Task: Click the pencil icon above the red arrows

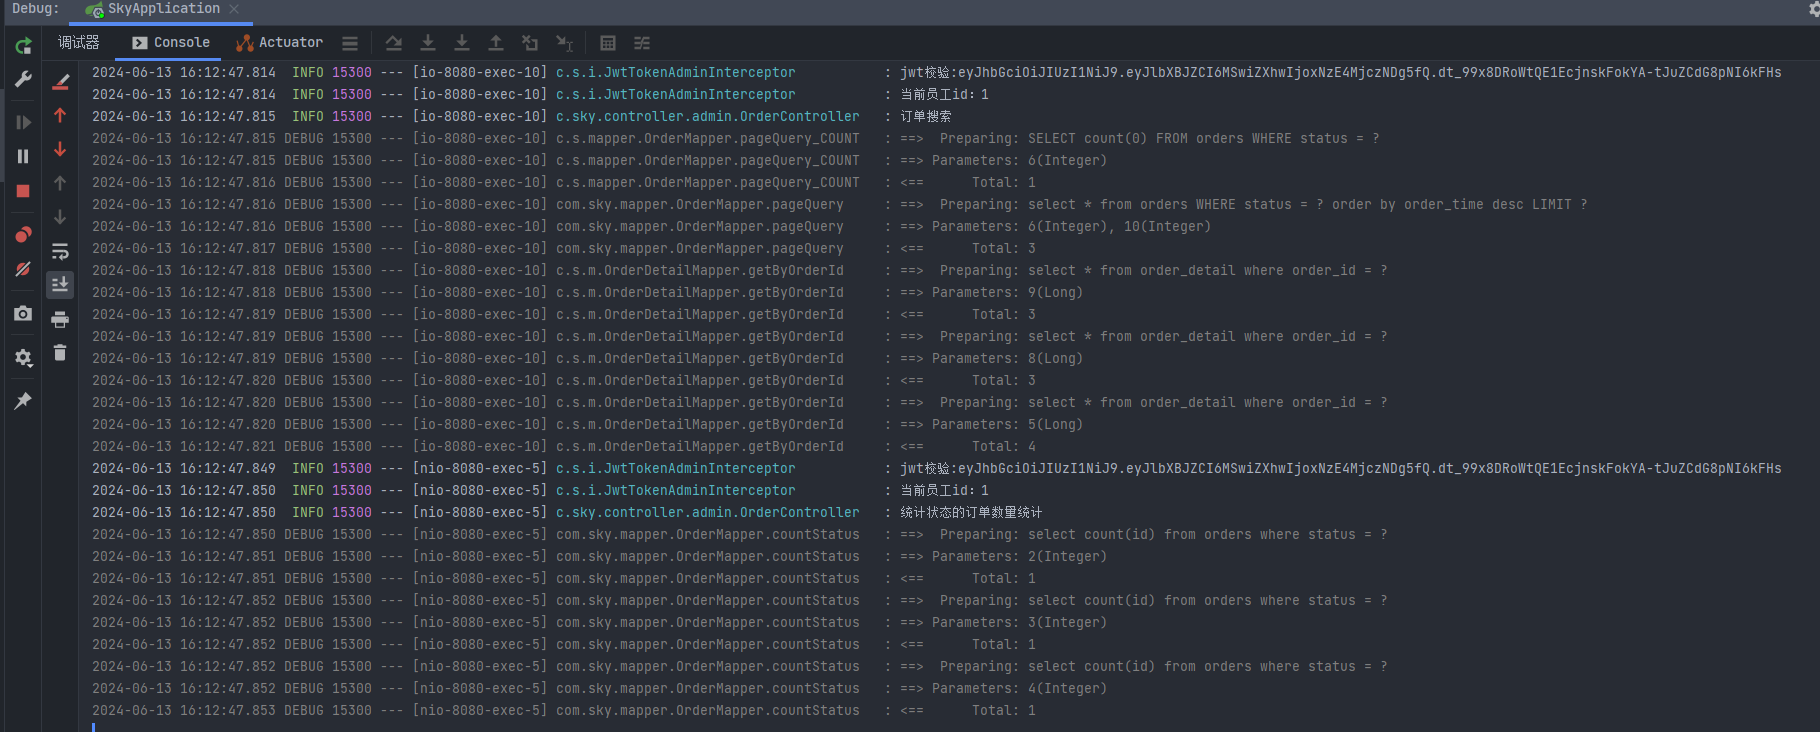Action: point(60,81)
